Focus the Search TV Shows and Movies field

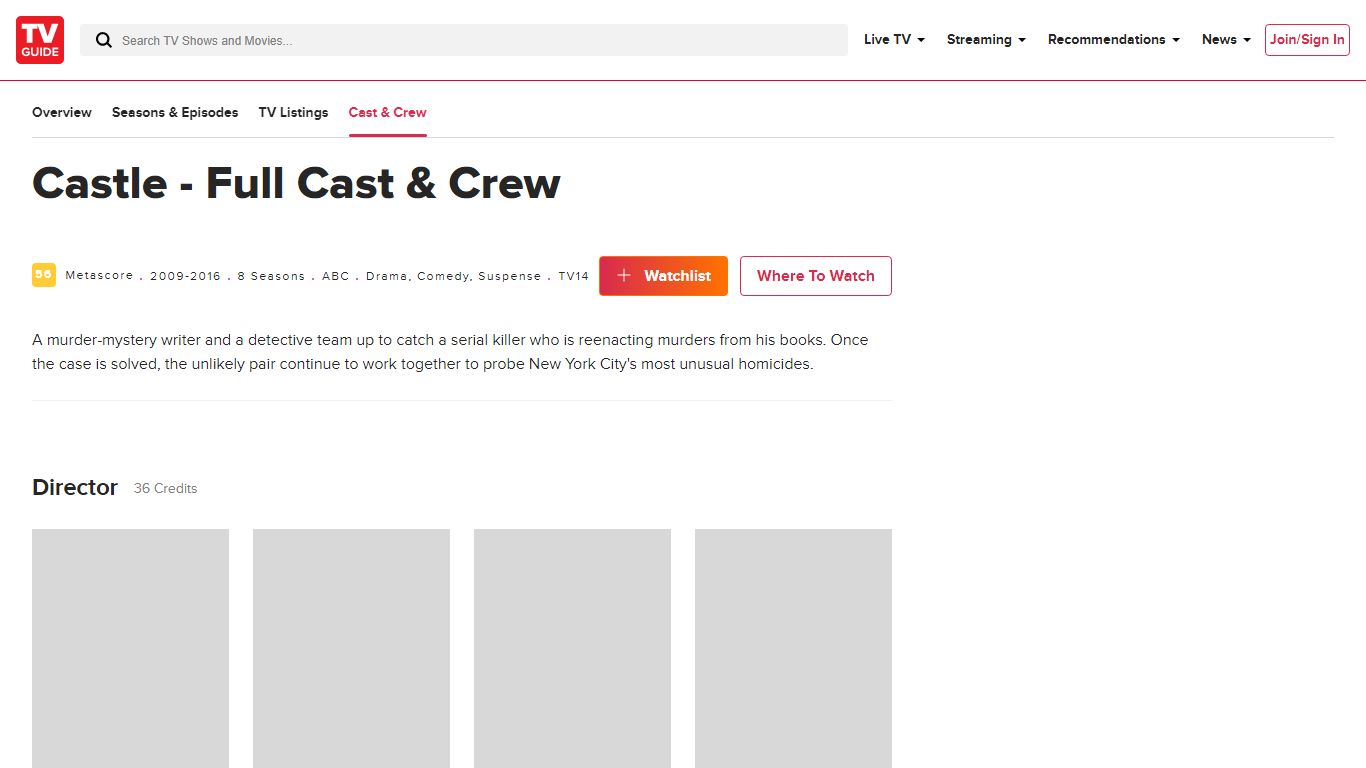(x=464, y=40)
